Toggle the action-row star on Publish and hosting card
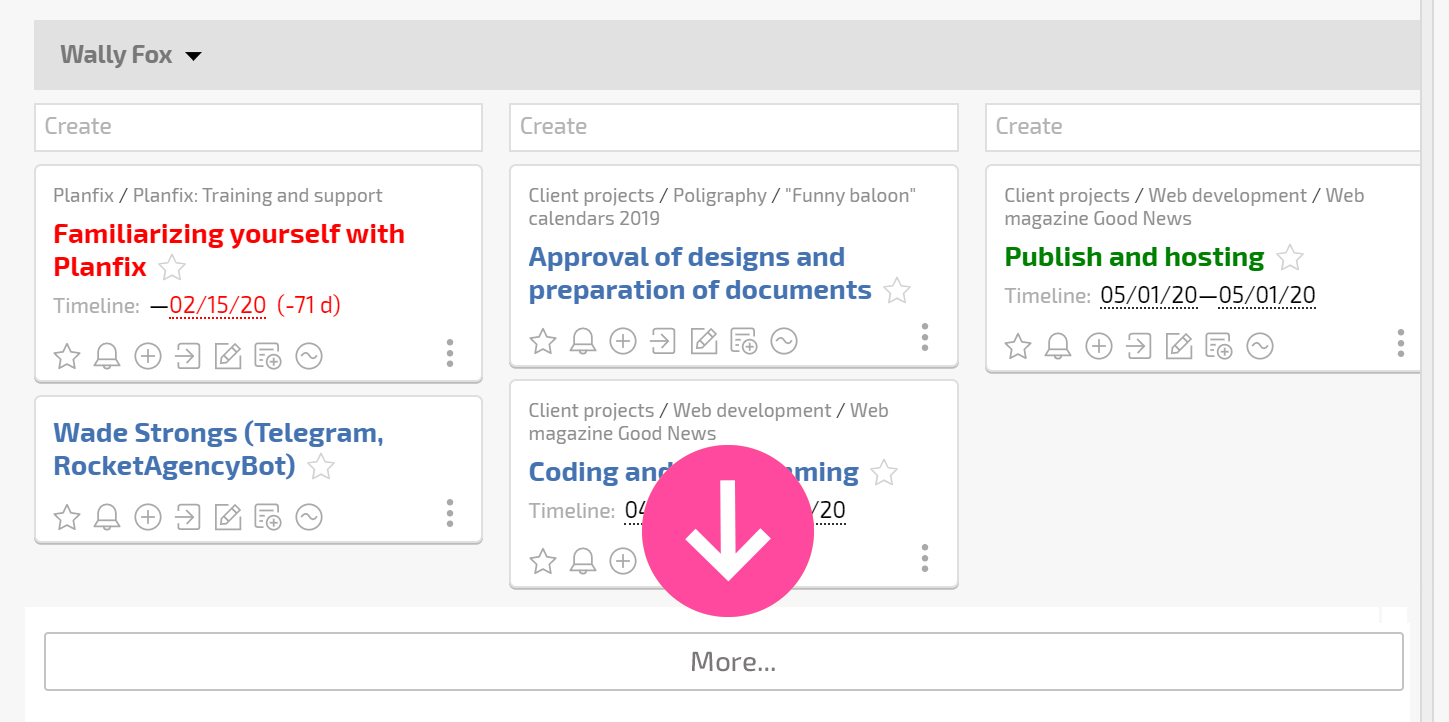Image resolution: width=1449 pixels, height=722 pixels. coord(1018,346)
